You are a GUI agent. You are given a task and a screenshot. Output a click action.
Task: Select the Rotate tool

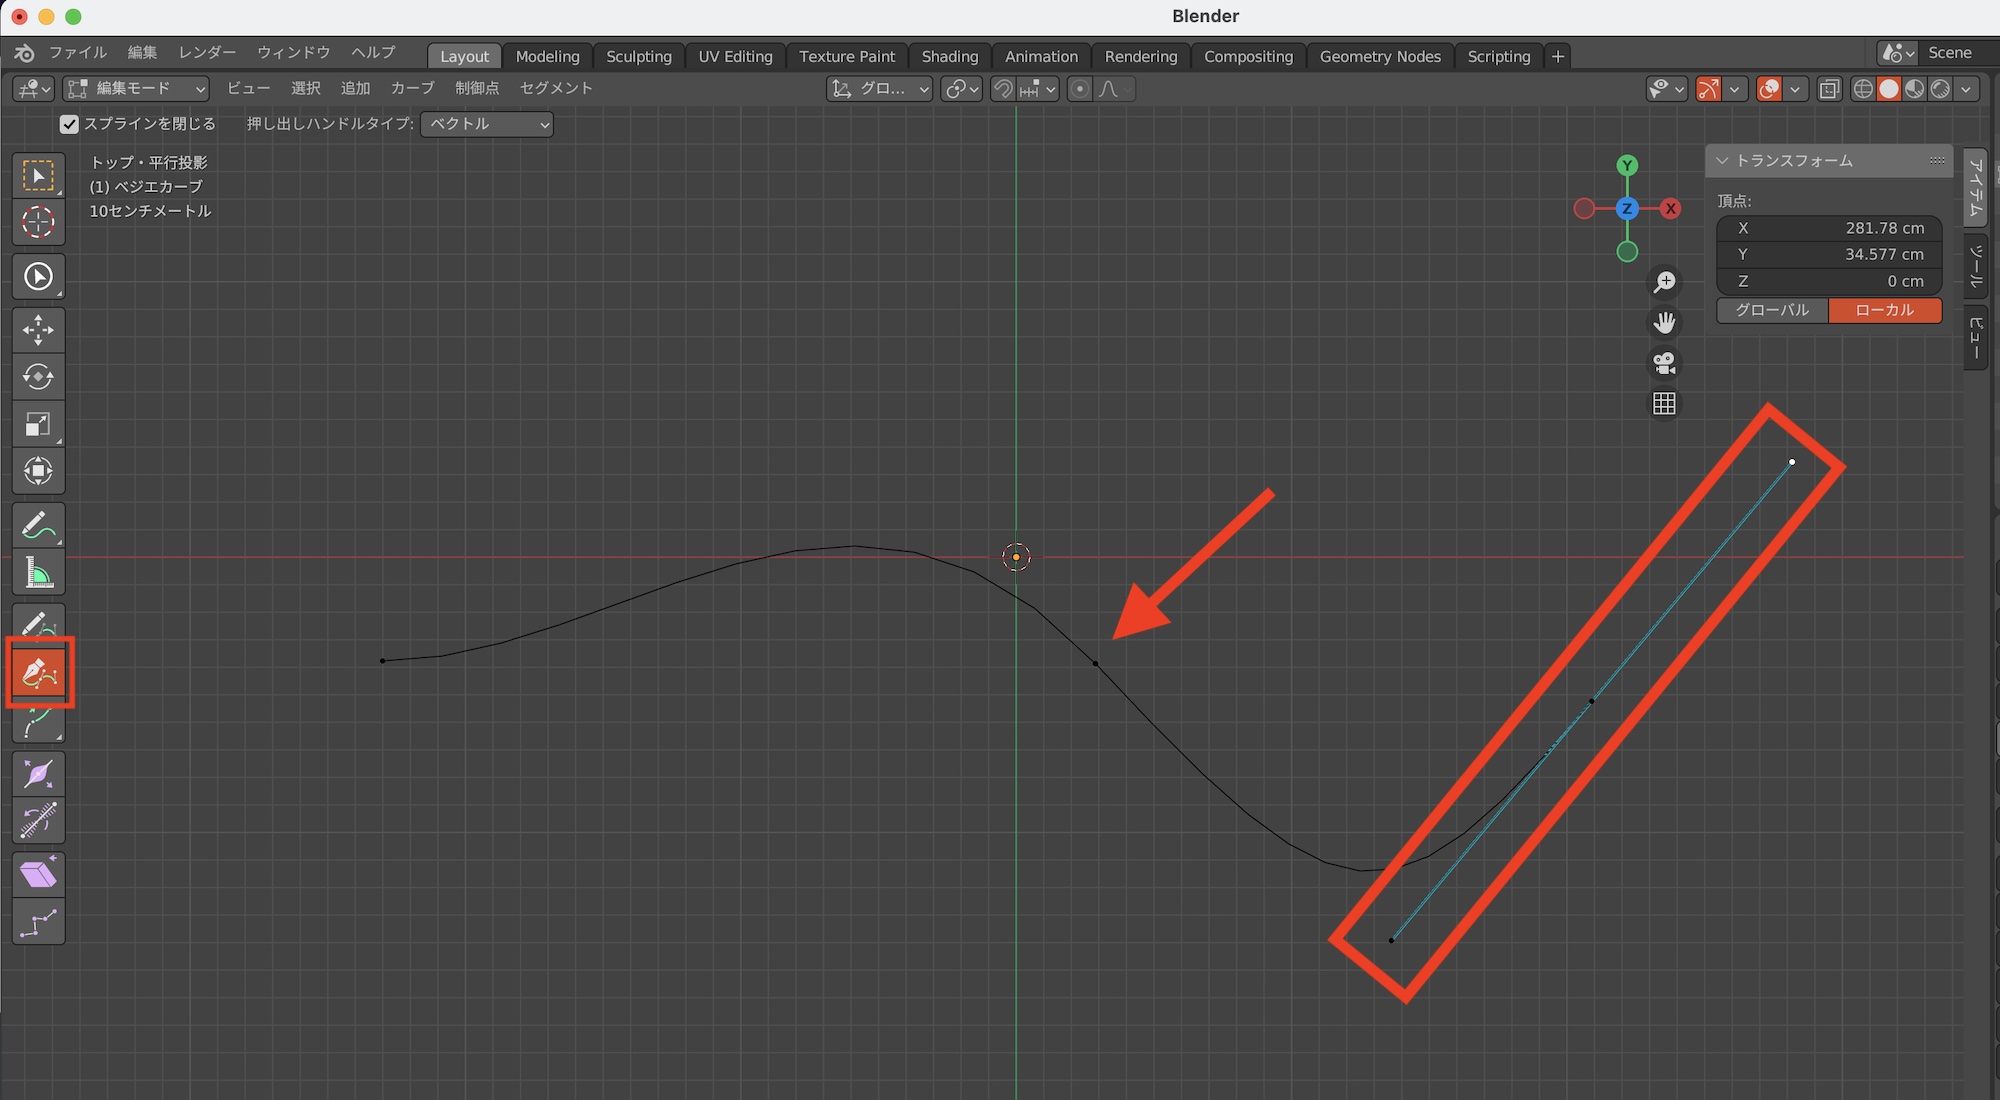[38, 377]
